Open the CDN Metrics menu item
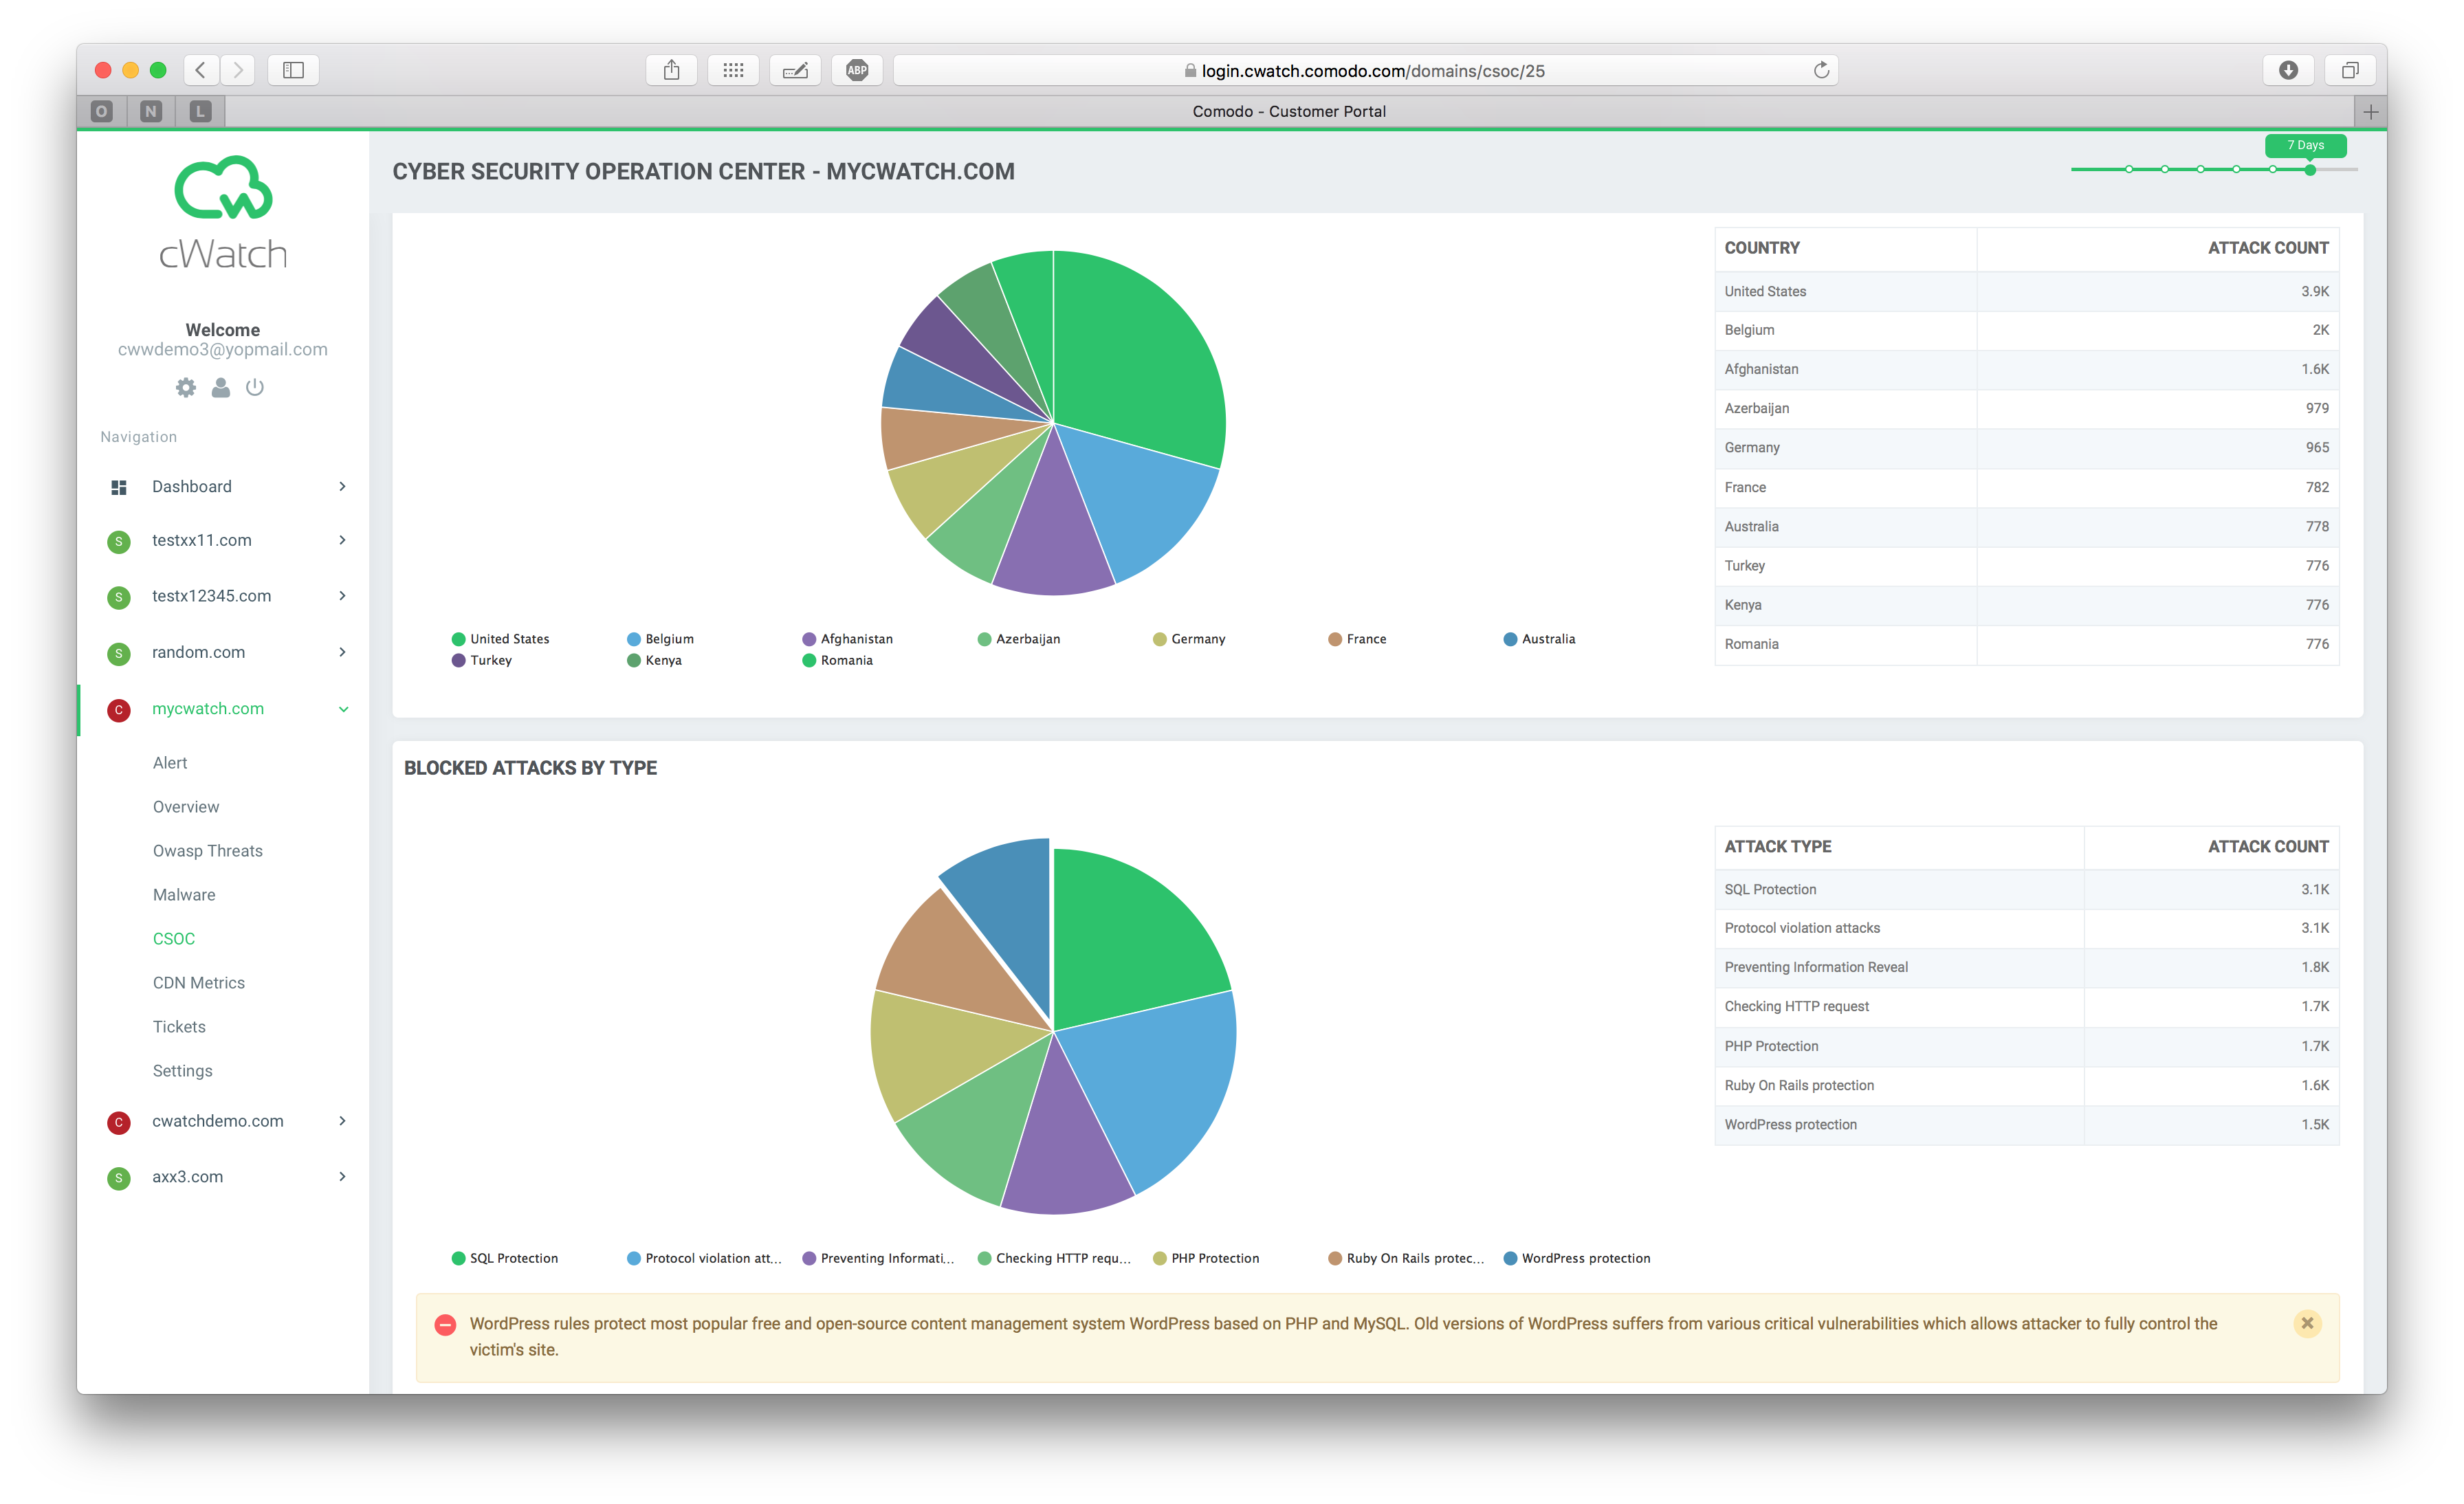2464x1504 pixels. pos(198,983)
